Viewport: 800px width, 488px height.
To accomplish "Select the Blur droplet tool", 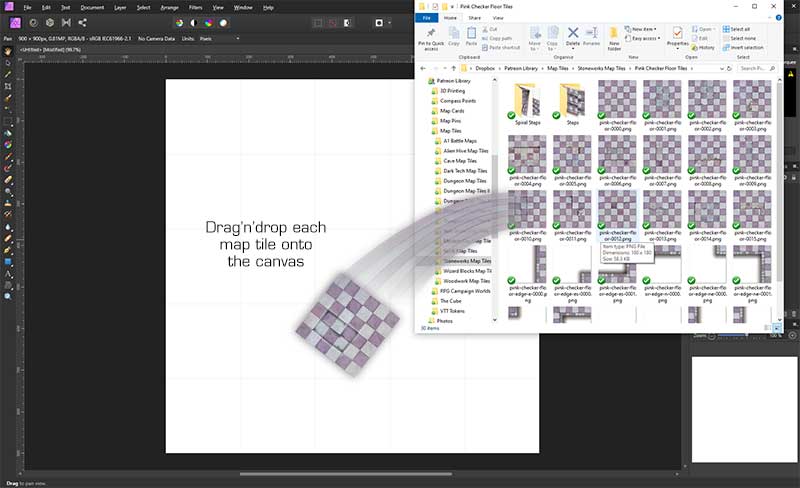I will (8, 227).
